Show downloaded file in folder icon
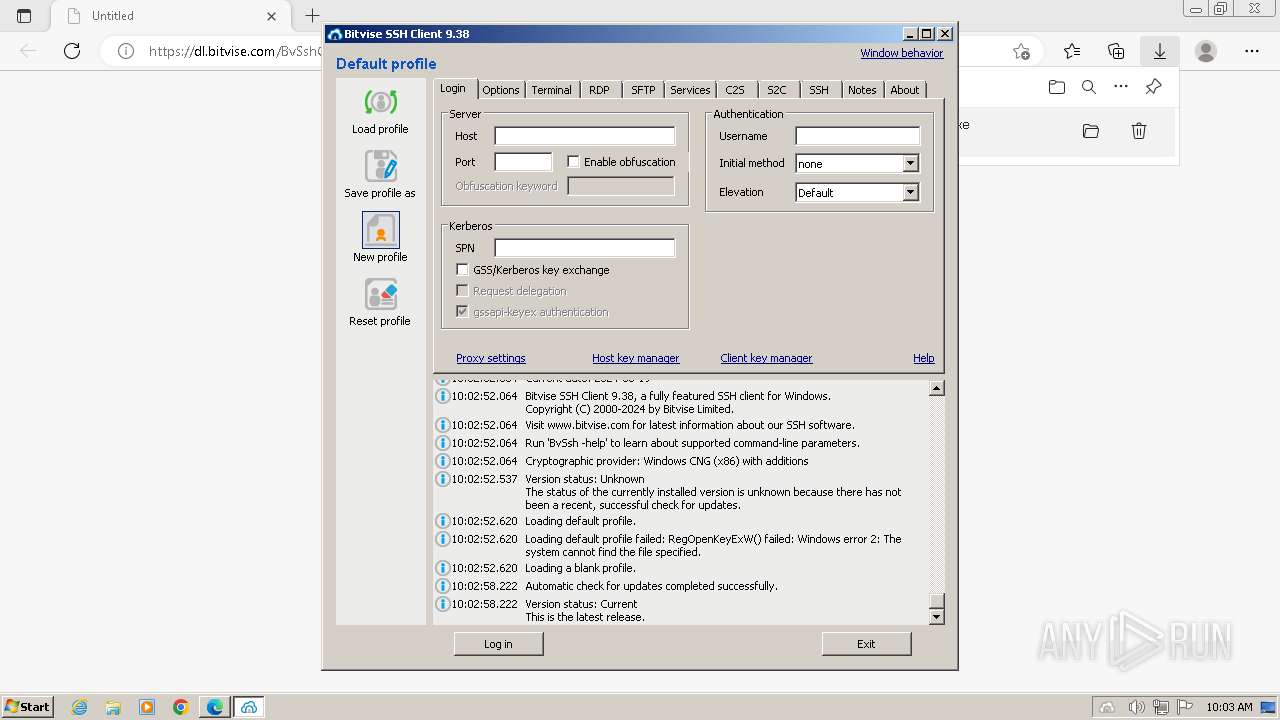1280x720 pixels. pos(1091,131)
